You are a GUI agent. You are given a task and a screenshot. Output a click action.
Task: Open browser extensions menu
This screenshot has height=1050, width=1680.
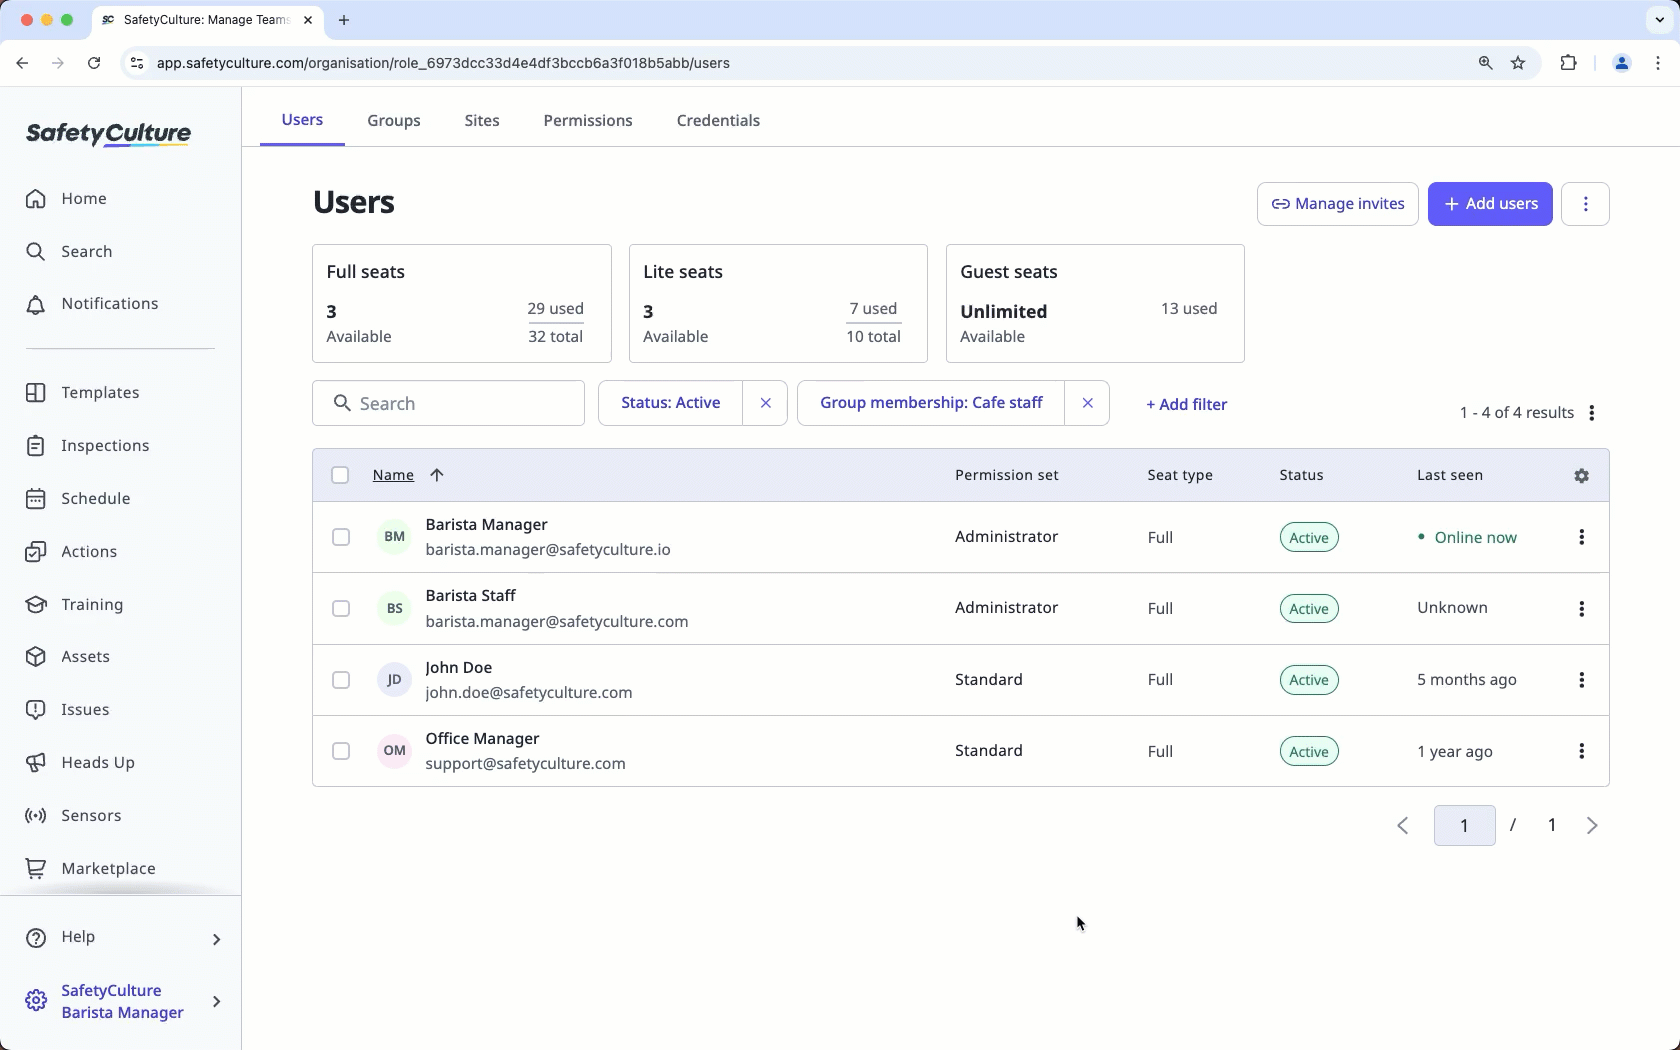[x=1568, y=63]
